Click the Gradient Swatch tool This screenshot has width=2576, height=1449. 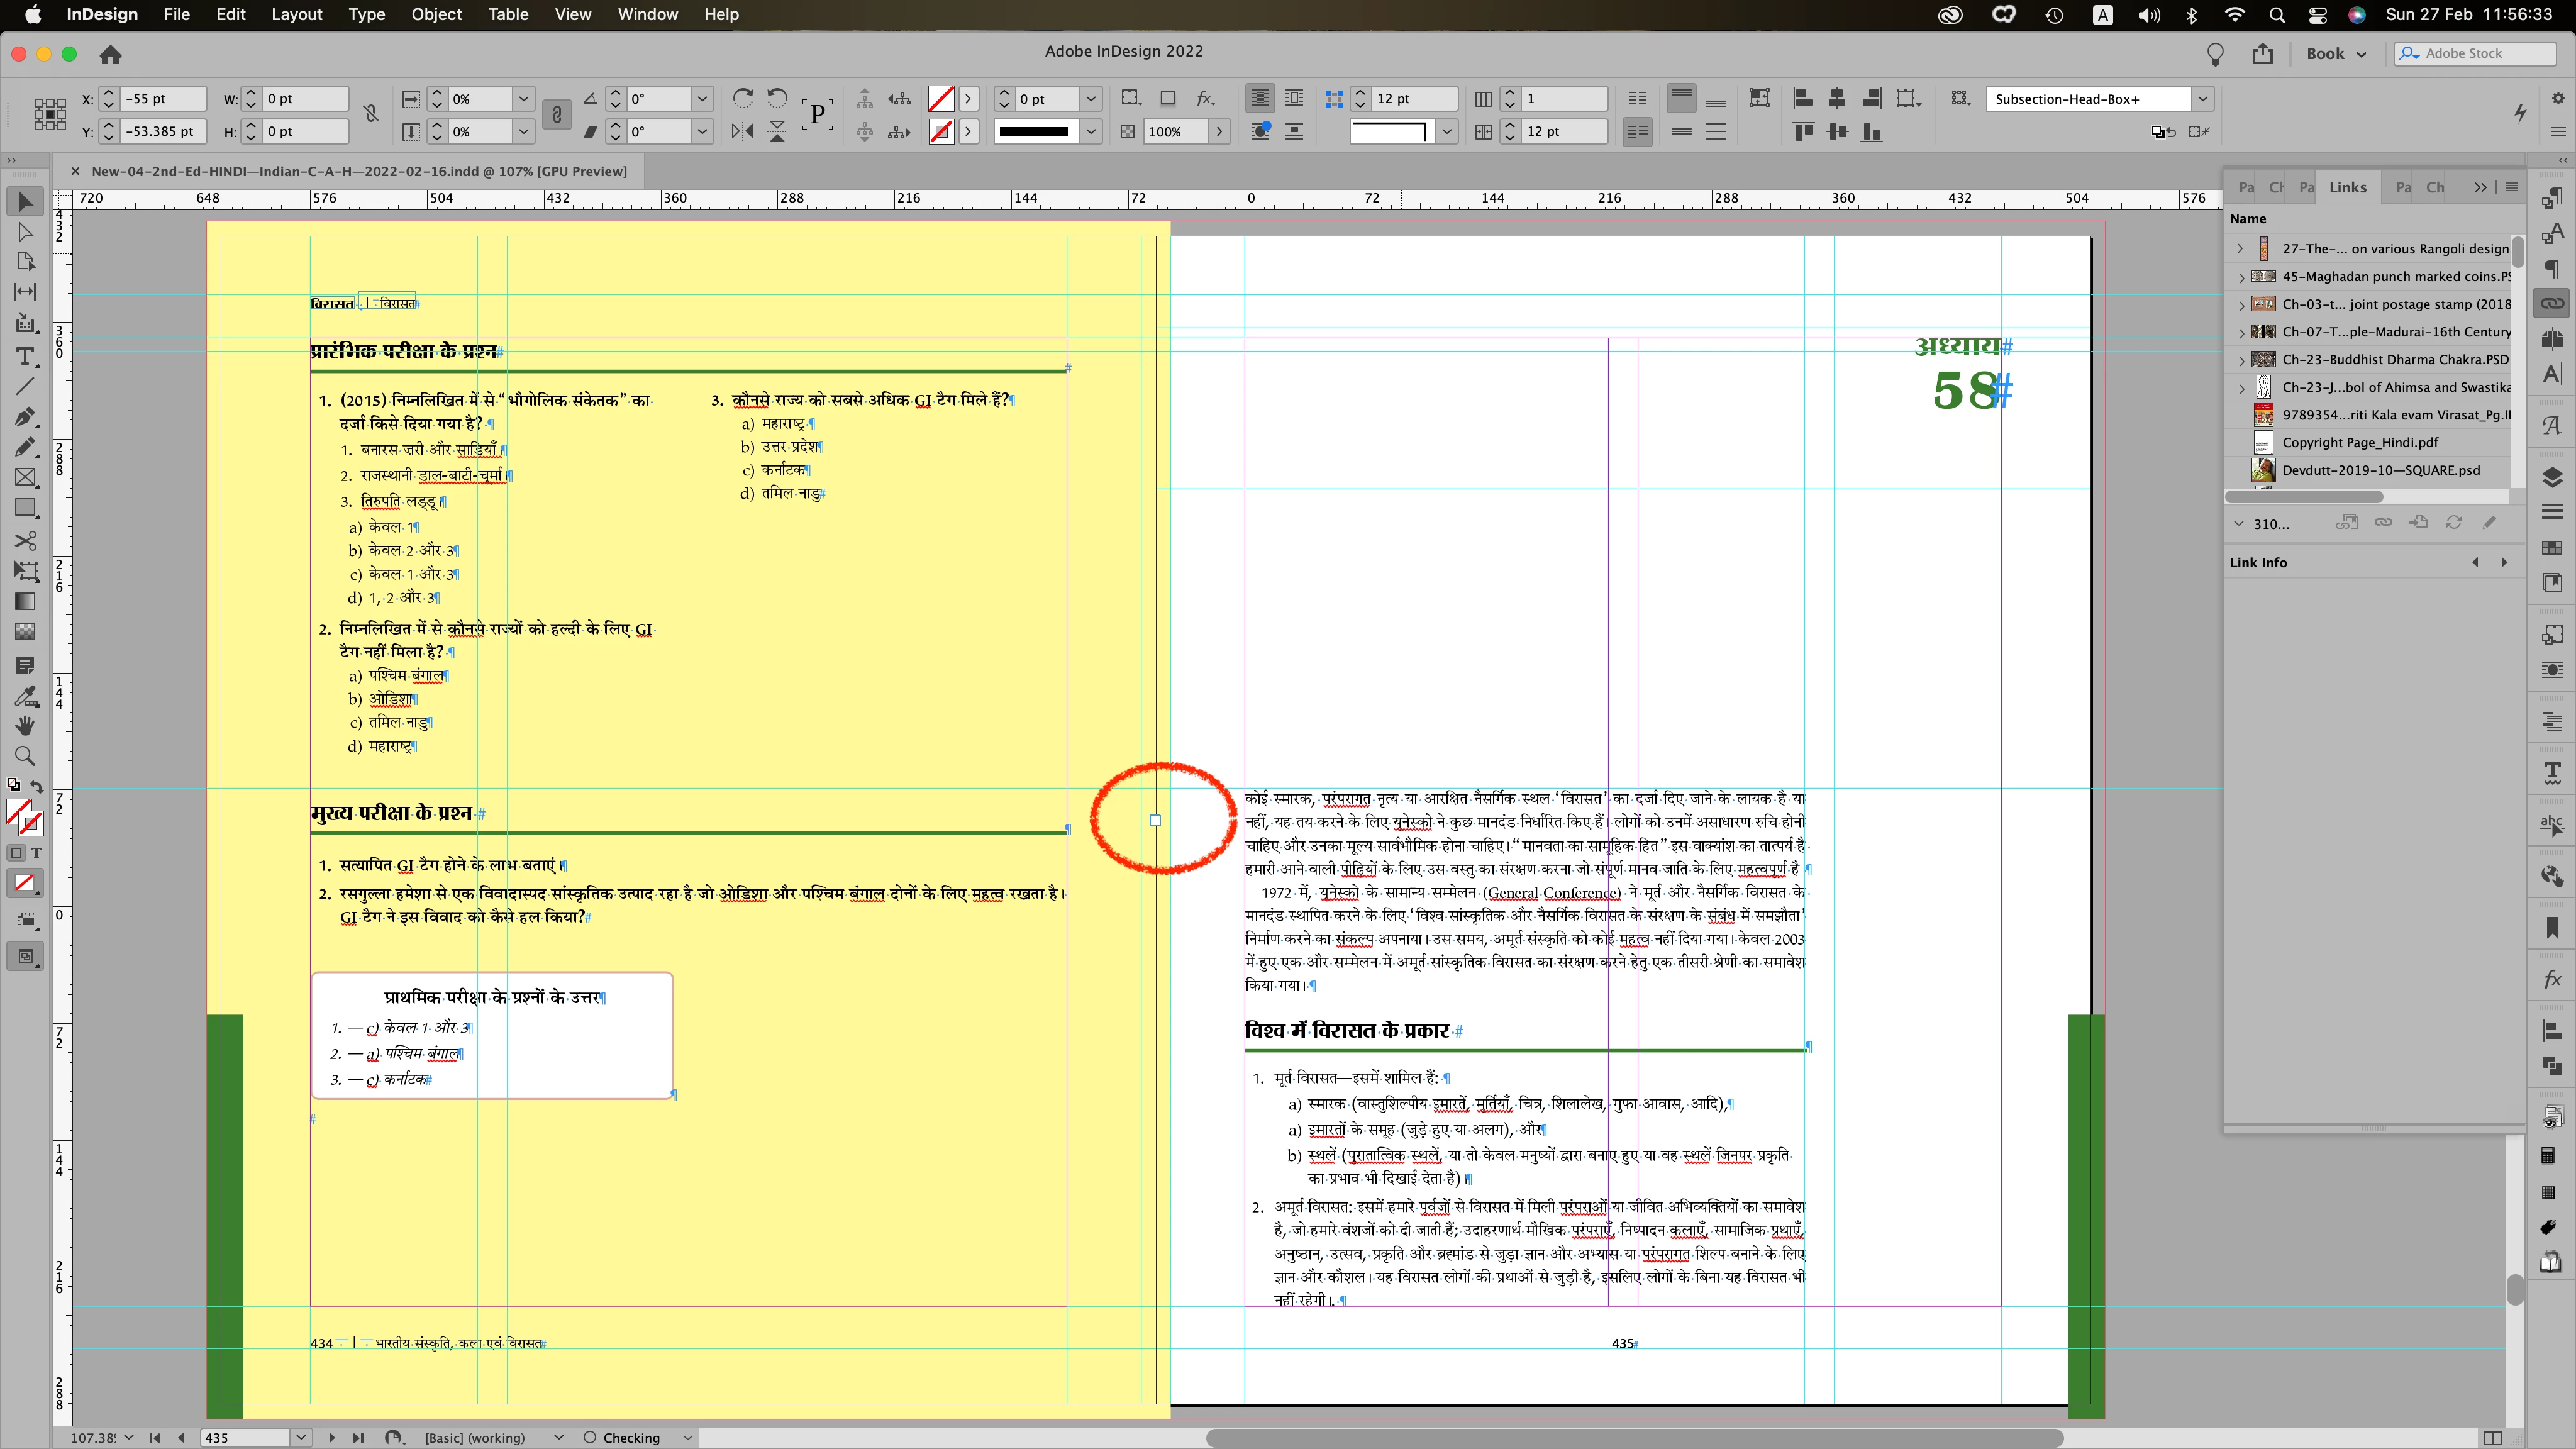[26, 602]
